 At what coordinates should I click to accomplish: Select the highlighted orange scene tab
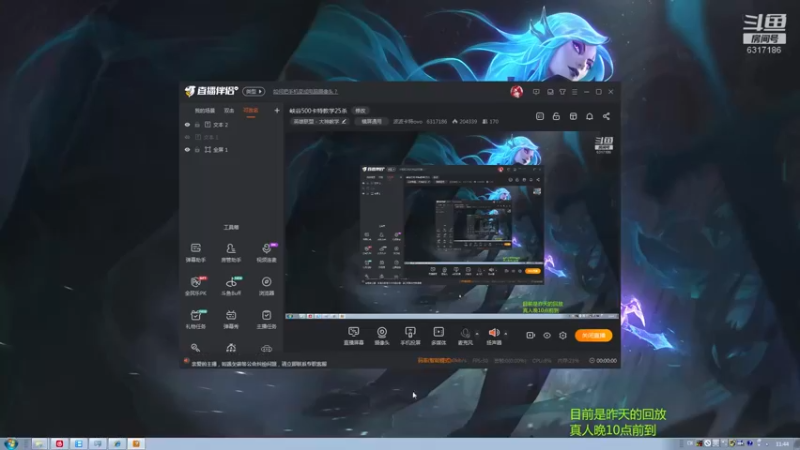click(251, 111)
